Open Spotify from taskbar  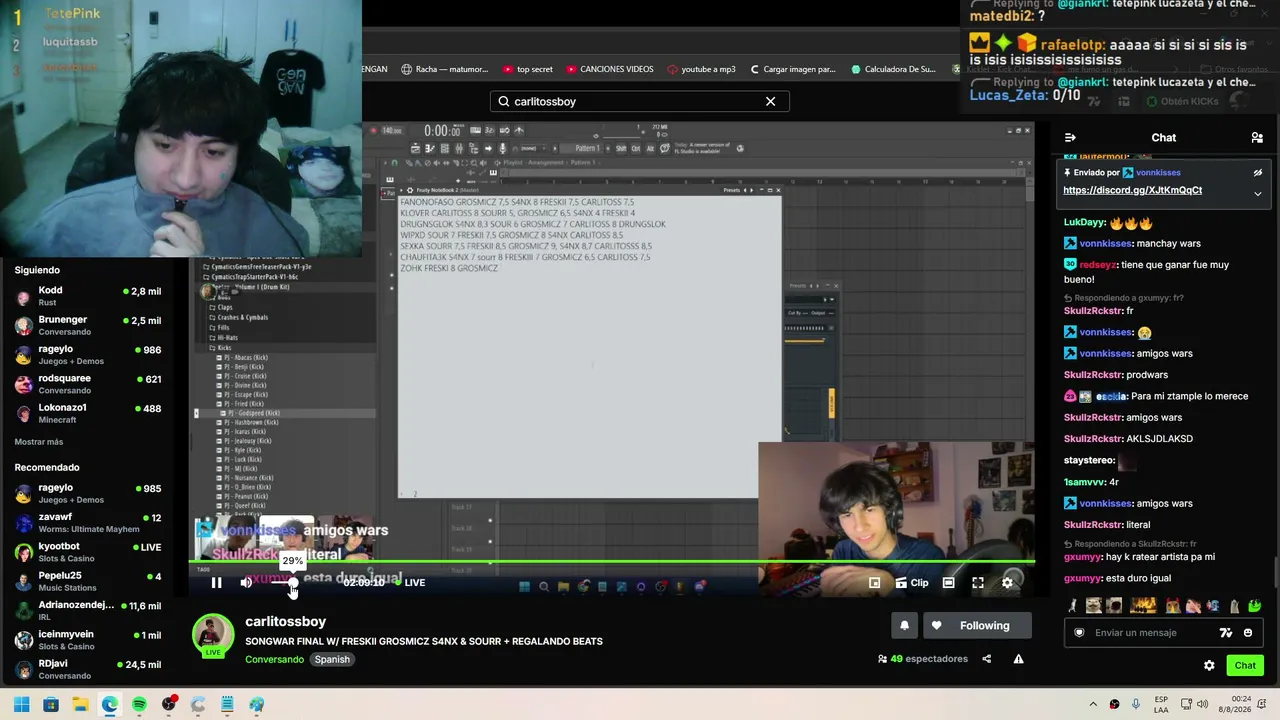(x=139, y=704)
